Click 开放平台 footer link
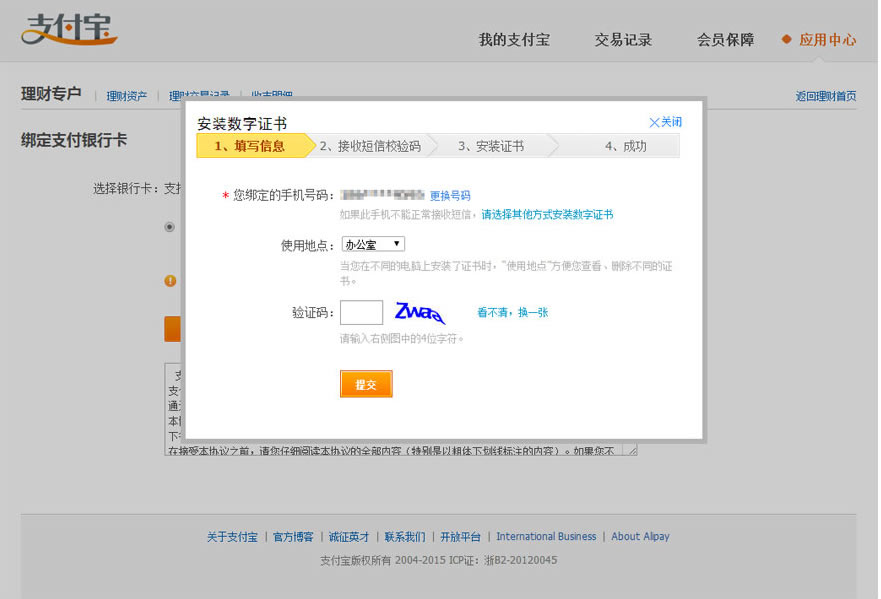This screenshot has width=881, height=599. [460, 537]
